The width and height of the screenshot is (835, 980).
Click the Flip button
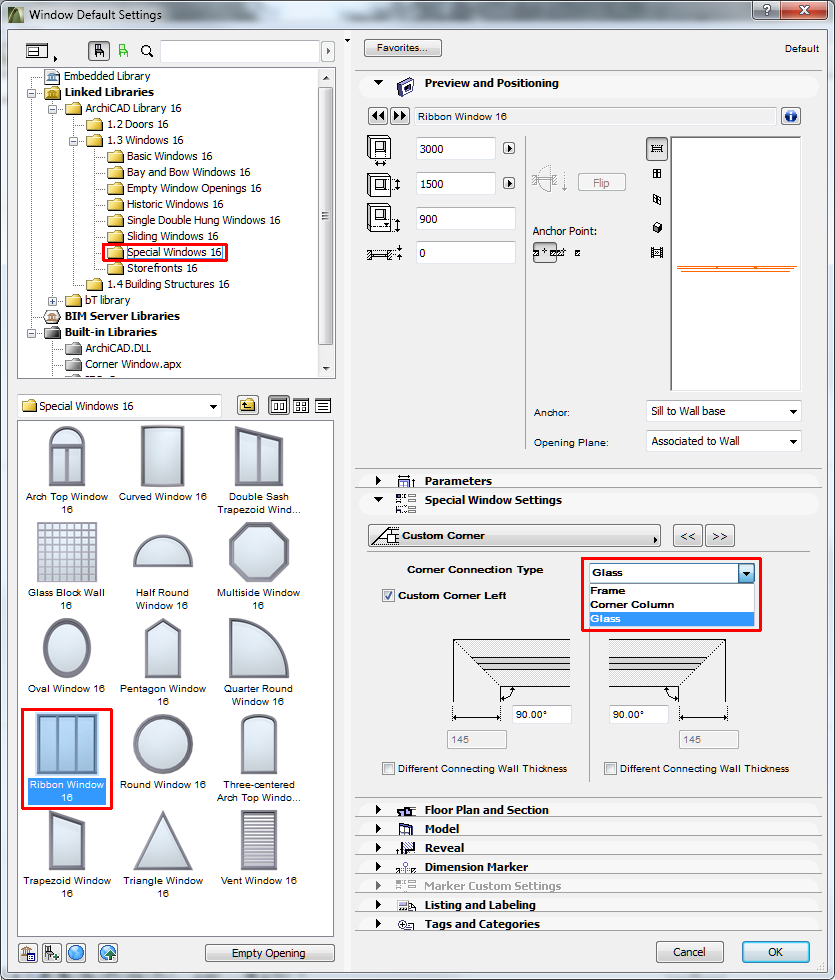coord(601,182)
